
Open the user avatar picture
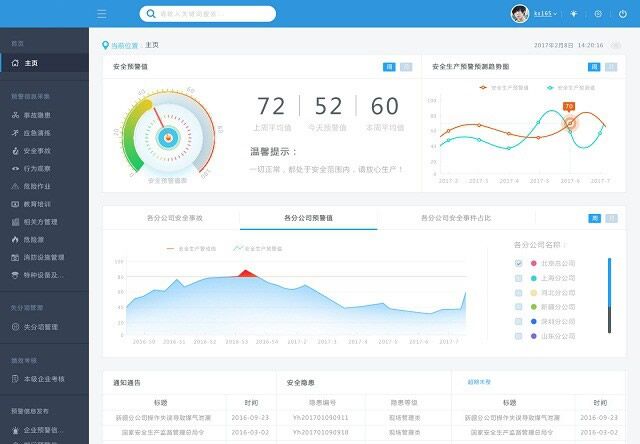click(x=520, y=14)
